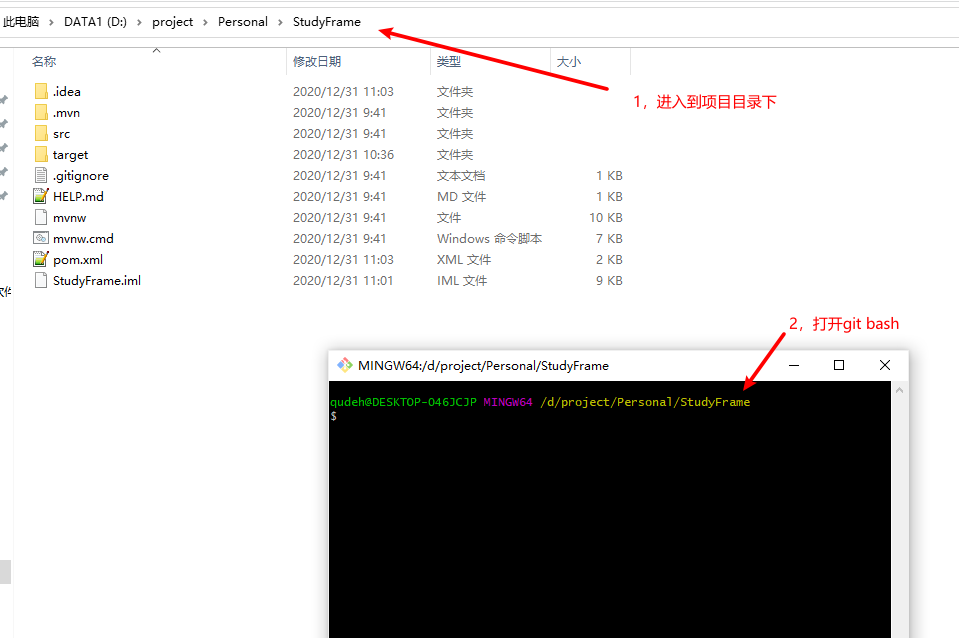Select the .mvn folder name
This screenshot has height=638, width=959.
[x=66, y=113]
